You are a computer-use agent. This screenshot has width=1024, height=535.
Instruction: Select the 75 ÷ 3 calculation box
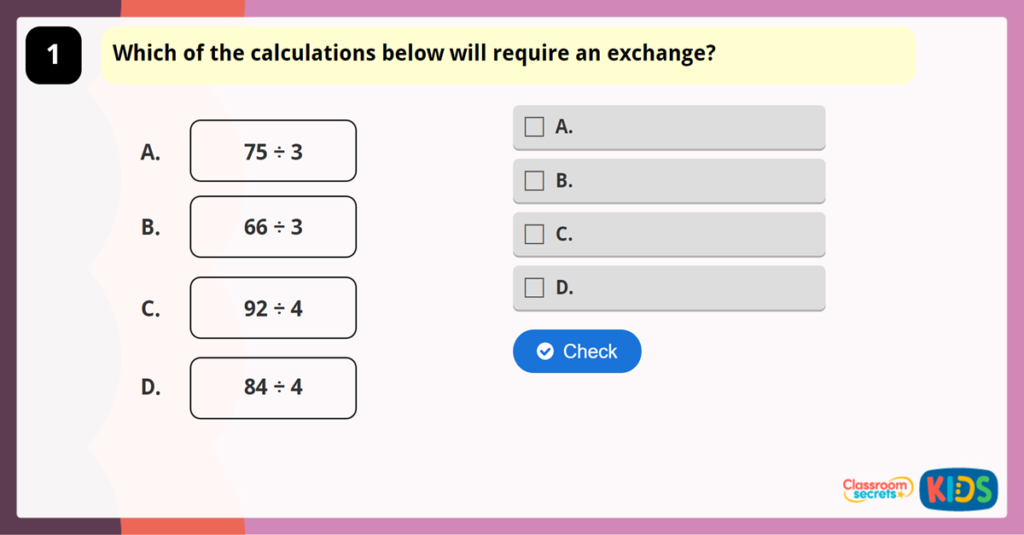click(273, 151)
